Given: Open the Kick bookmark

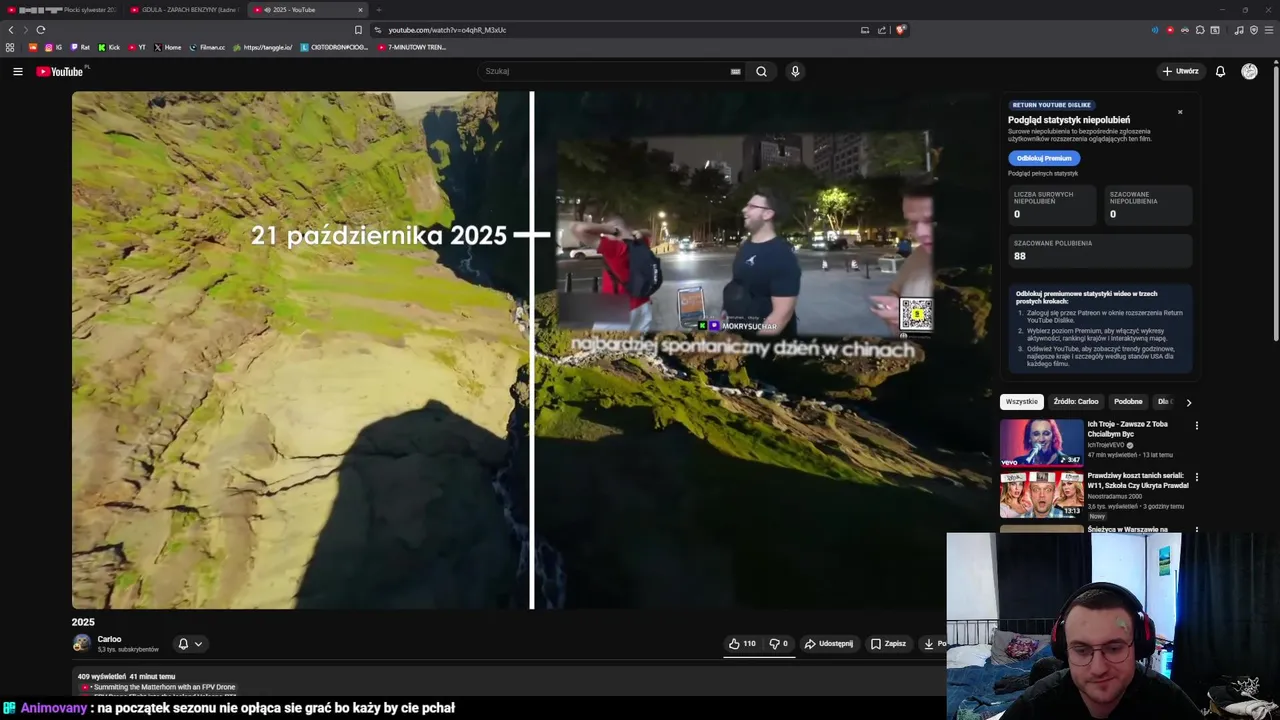Looking at the screenshot, I should point(109,47).
